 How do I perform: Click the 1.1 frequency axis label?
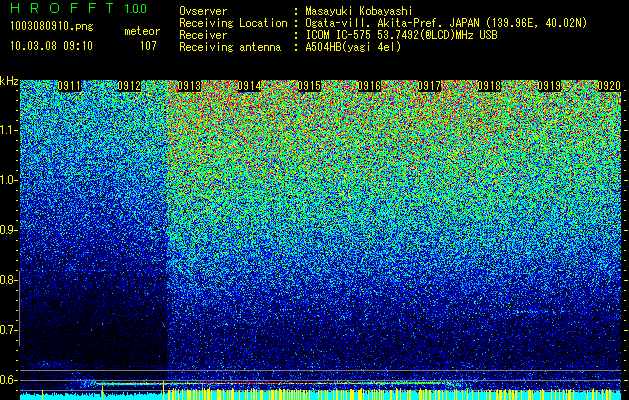tap(8, 130)
